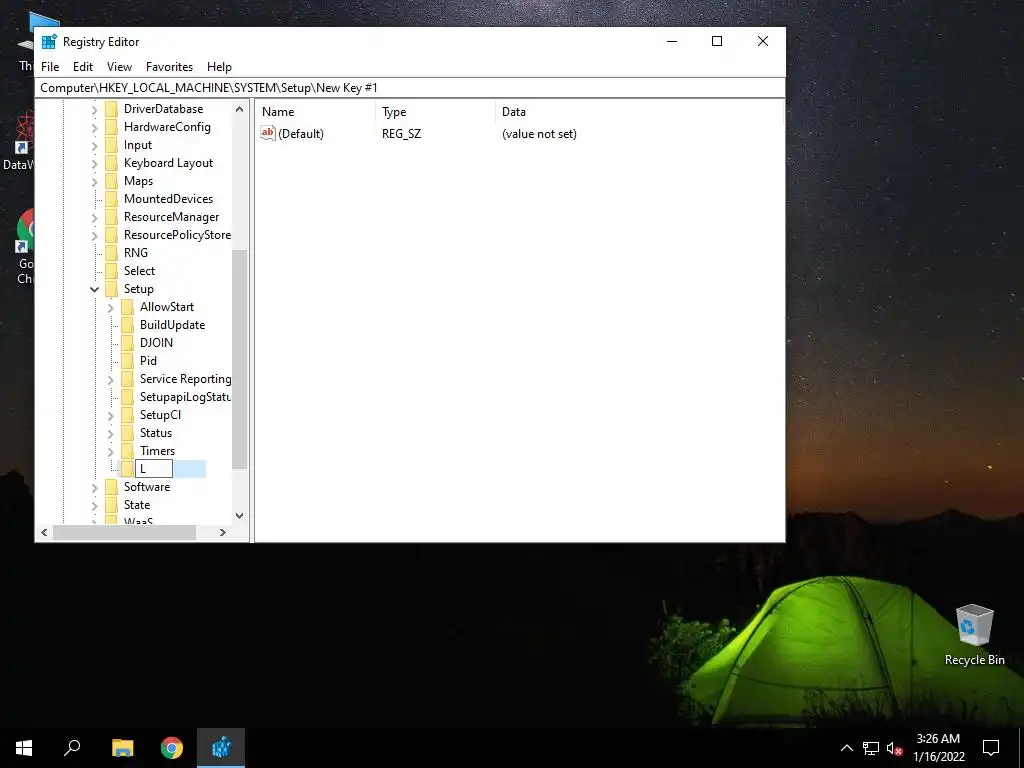Select the Maps folder icon
This screenshot has width=1024, height=768.
[x=112, y=180]
